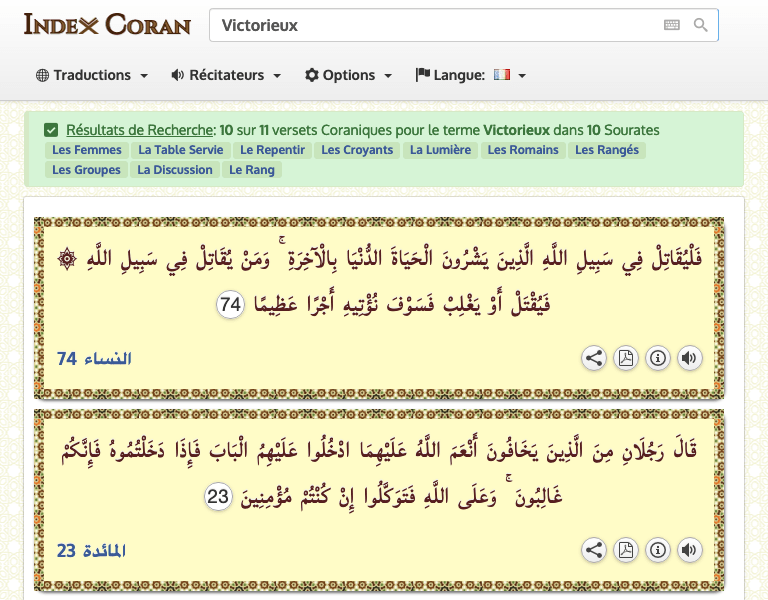Open PDF export for verse An-Nisa 74
The height and width of the screenshot is (600, 768).
[x=626, y=358]
